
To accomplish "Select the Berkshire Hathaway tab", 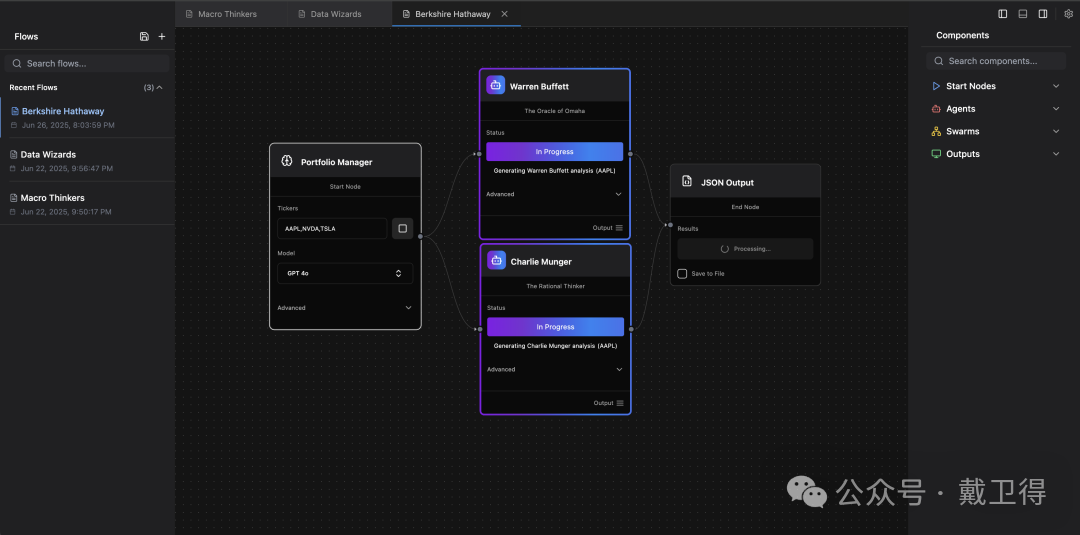I will [455, 14].
